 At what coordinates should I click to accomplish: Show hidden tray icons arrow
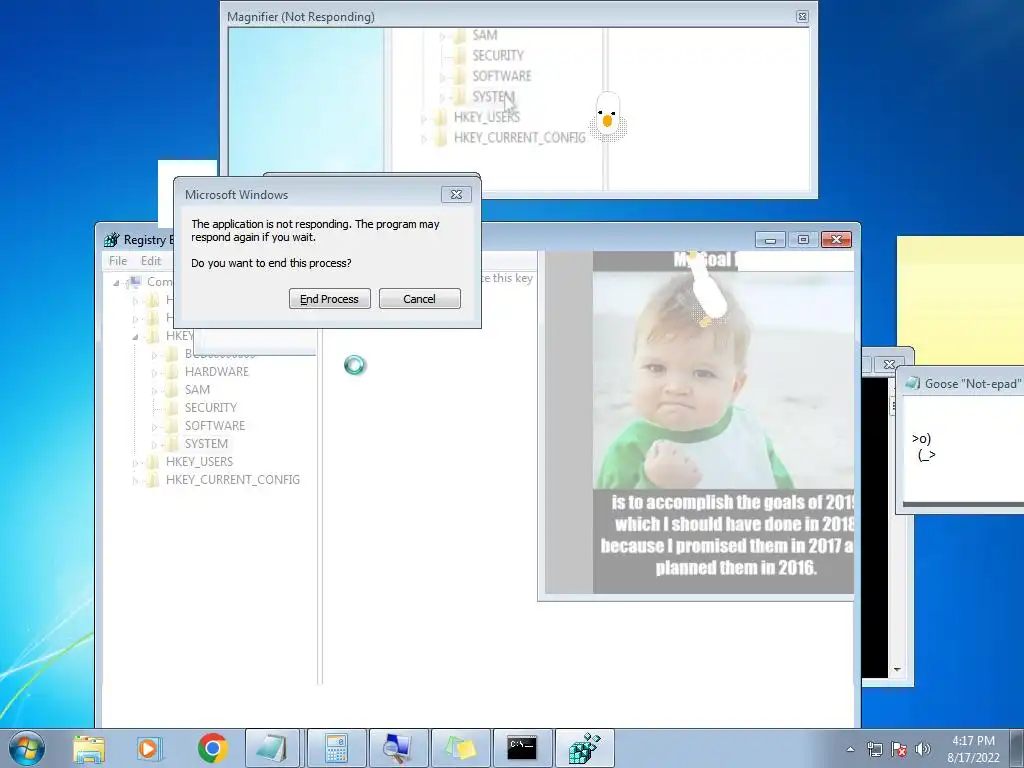pyautogui.click(x=850, y=749)
